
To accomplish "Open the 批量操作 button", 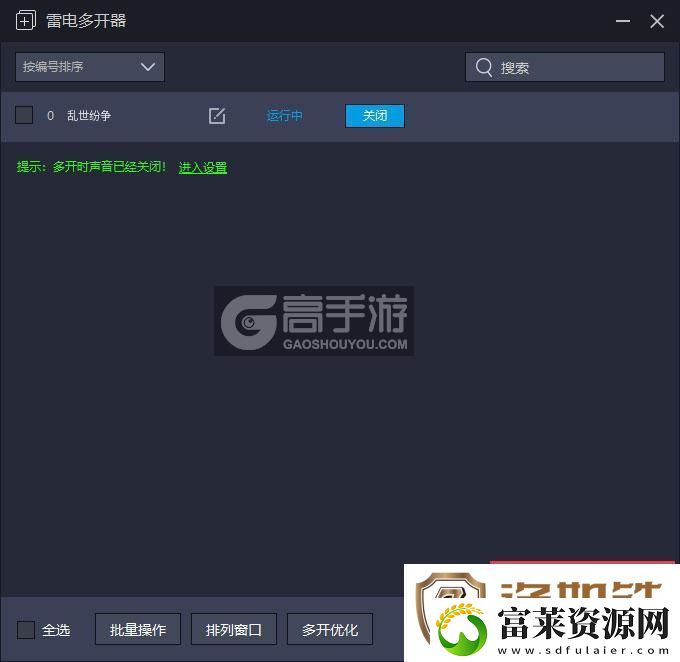I will 138,629.
